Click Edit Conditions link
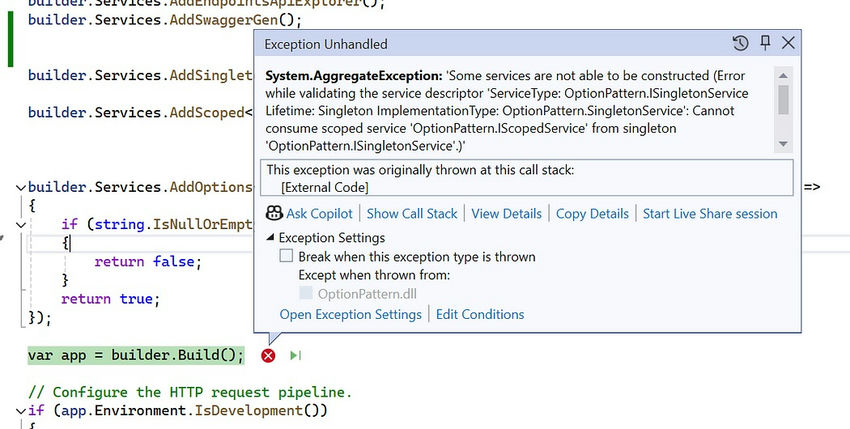 [480, 315]
